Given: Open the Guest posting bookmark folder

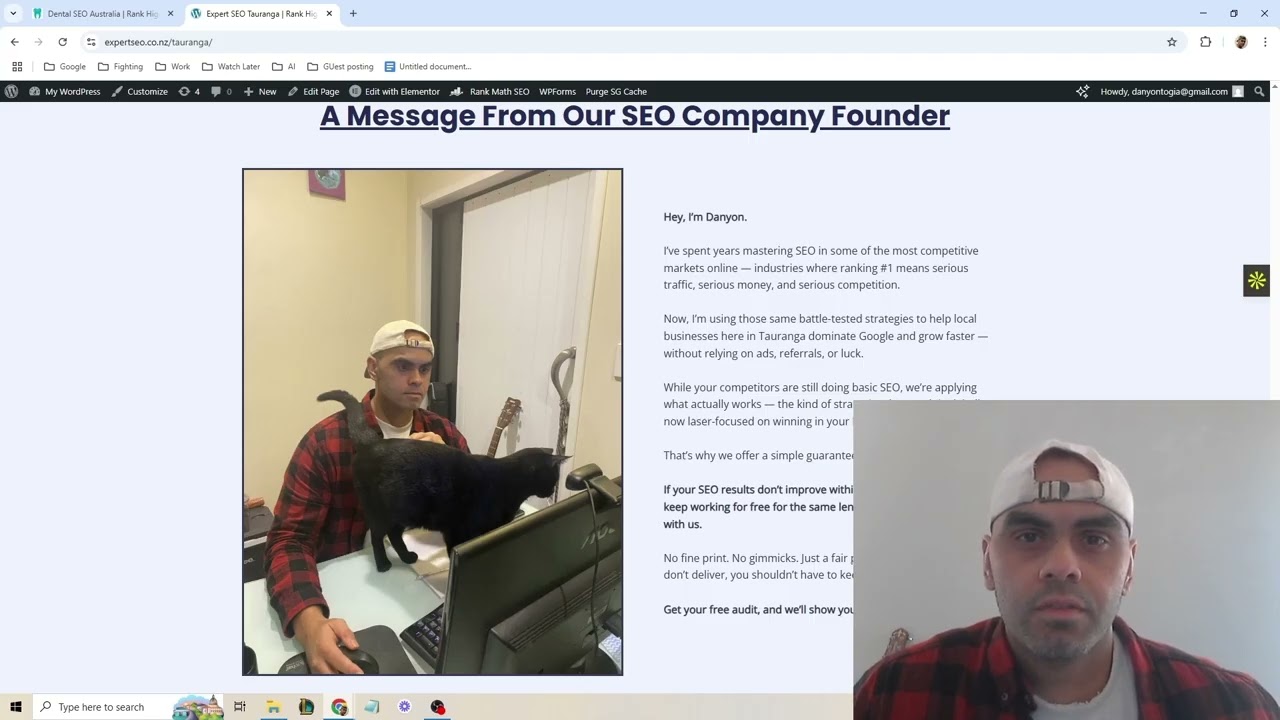Looking at the screenshot, I should pos(340,66).
